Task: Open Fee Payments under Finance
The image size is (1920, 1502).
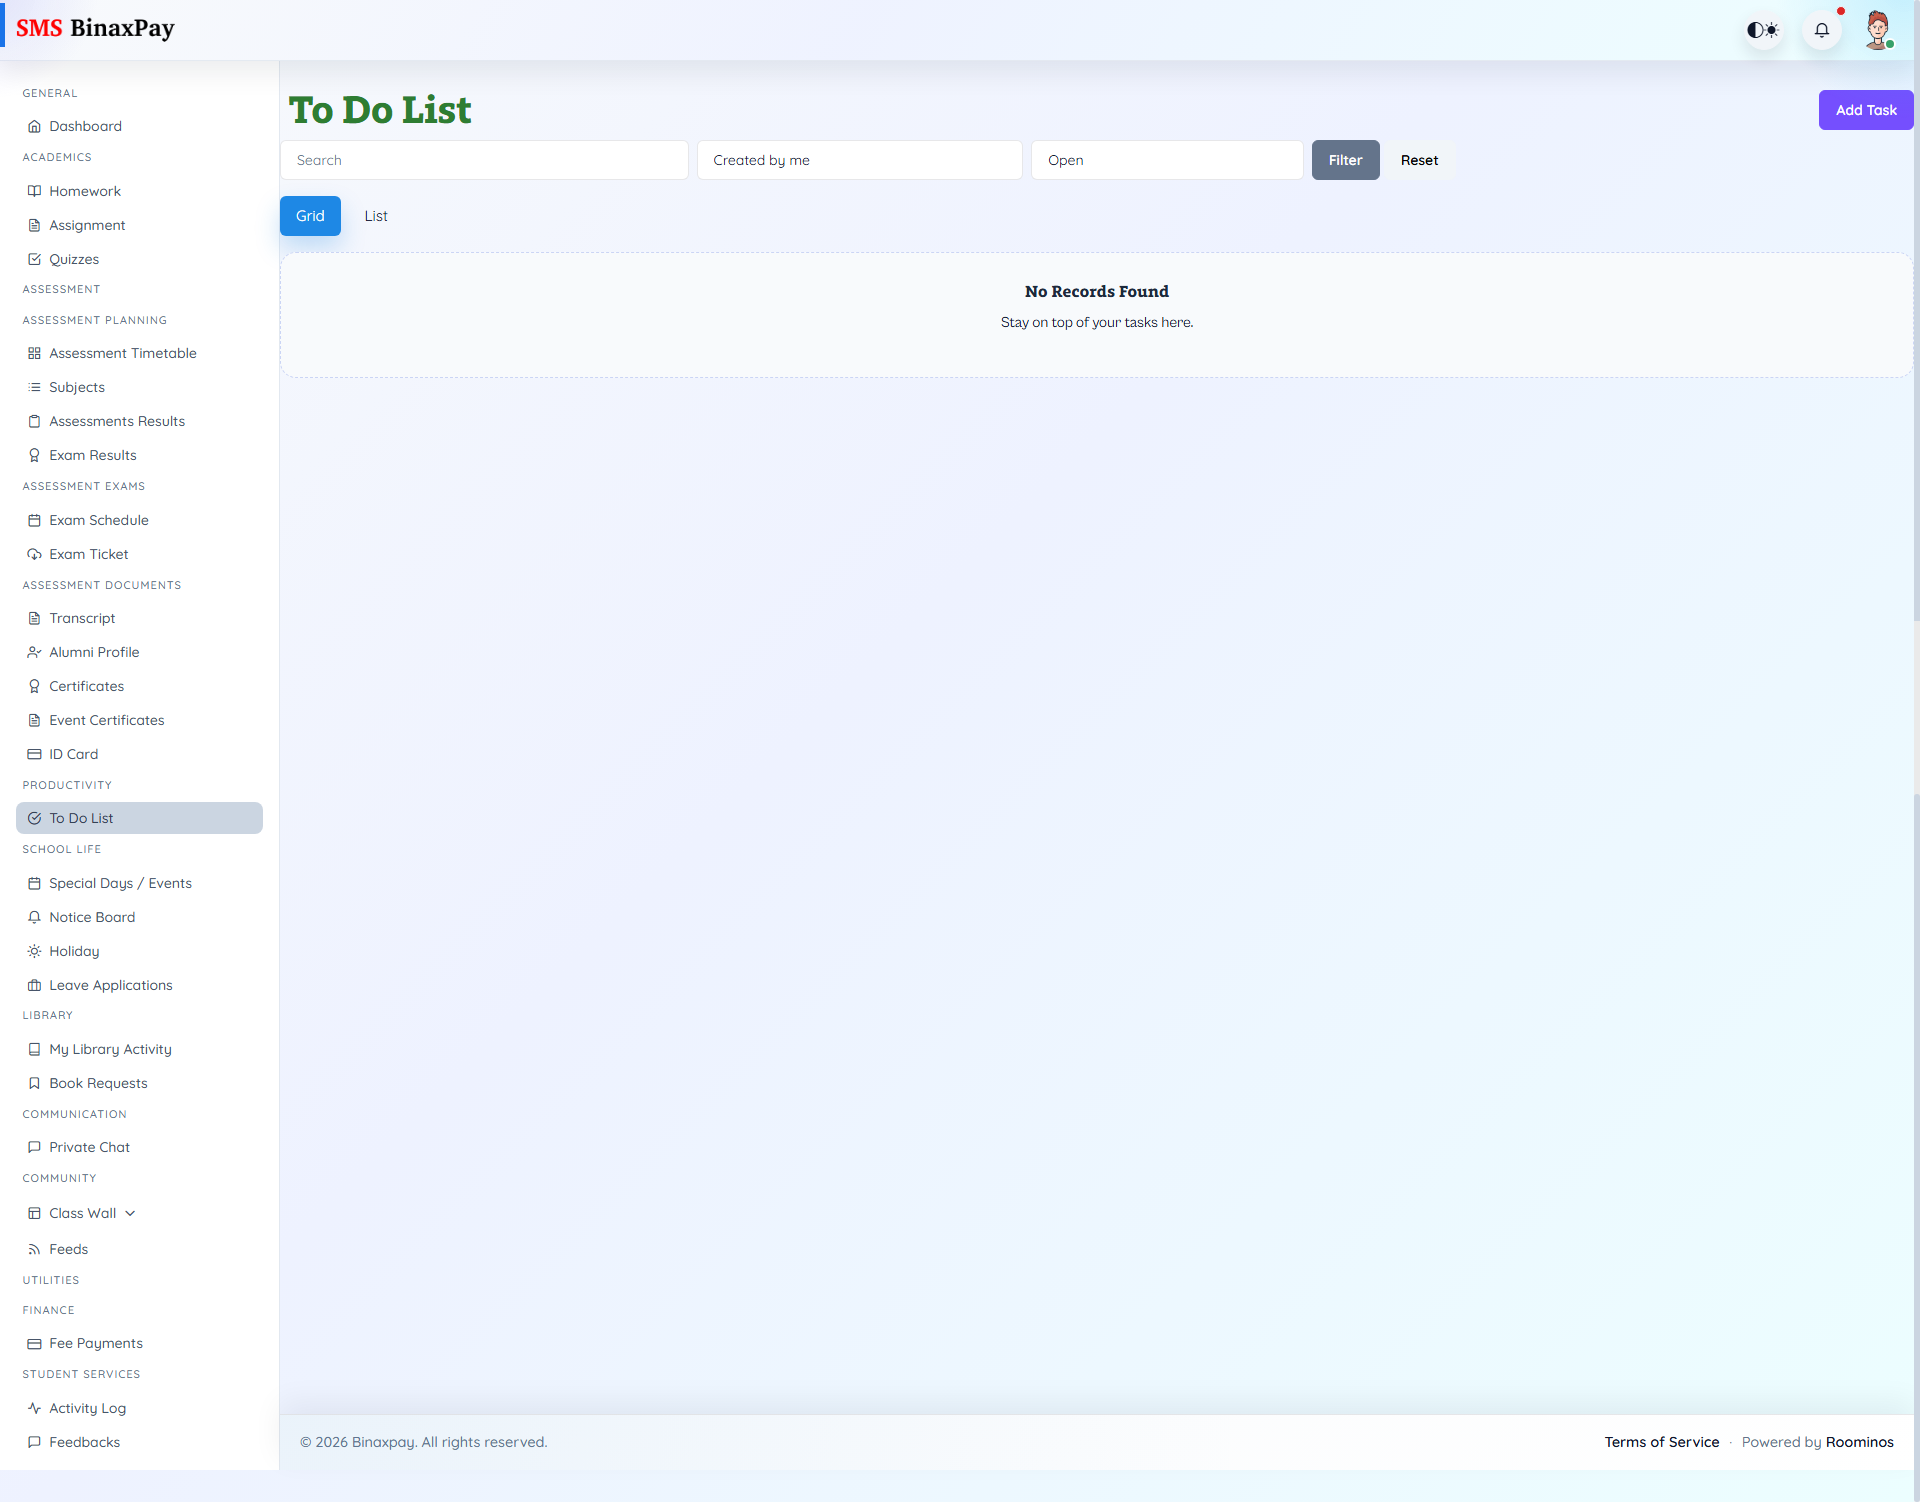Action: (95, 1343)
